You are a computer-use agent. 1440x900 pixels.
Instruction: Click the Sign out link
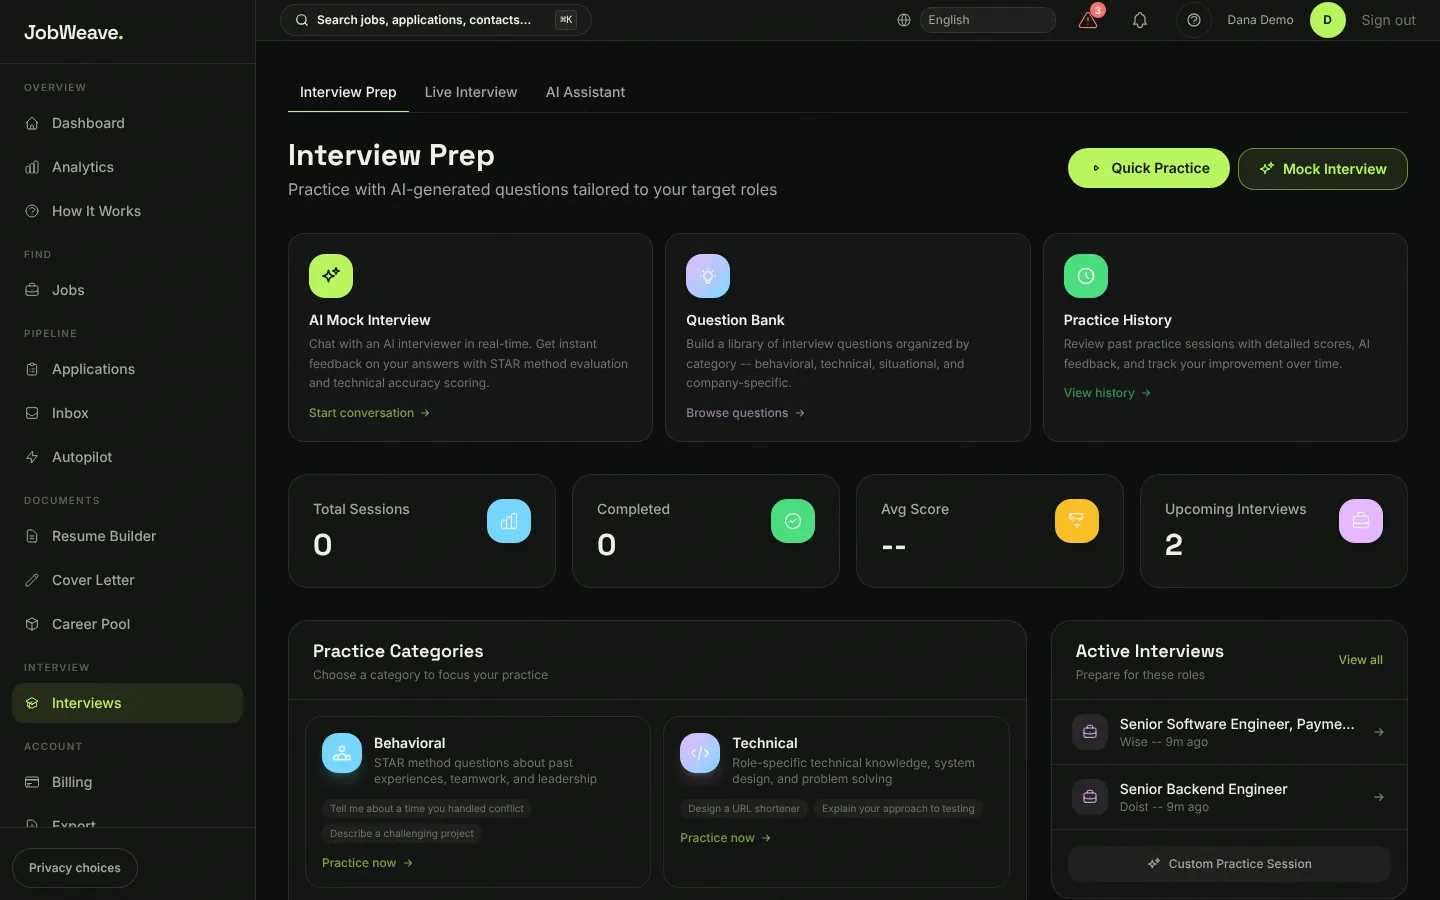click(1388, 20)
